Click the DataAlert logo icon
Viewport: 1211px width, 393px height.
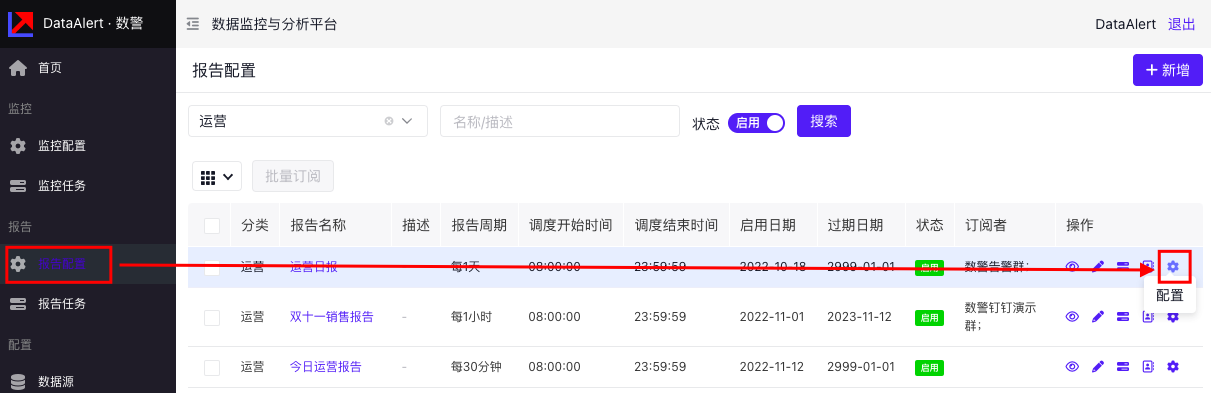point(20,23)
